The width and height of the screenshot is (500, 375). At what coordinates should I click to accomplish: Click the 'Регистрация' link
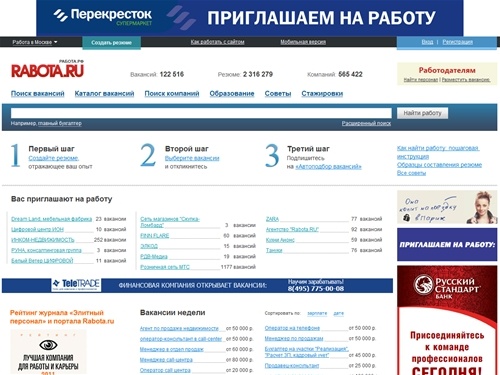click(458, 42)
